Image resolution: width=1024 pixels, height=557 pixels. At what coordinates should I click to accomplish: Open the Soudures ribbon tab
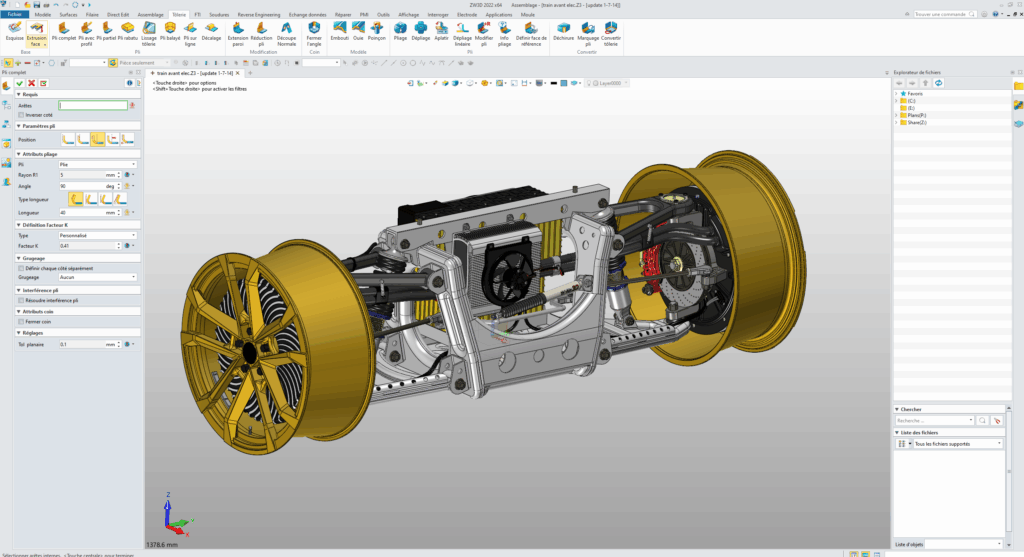(x=219, y=14)
